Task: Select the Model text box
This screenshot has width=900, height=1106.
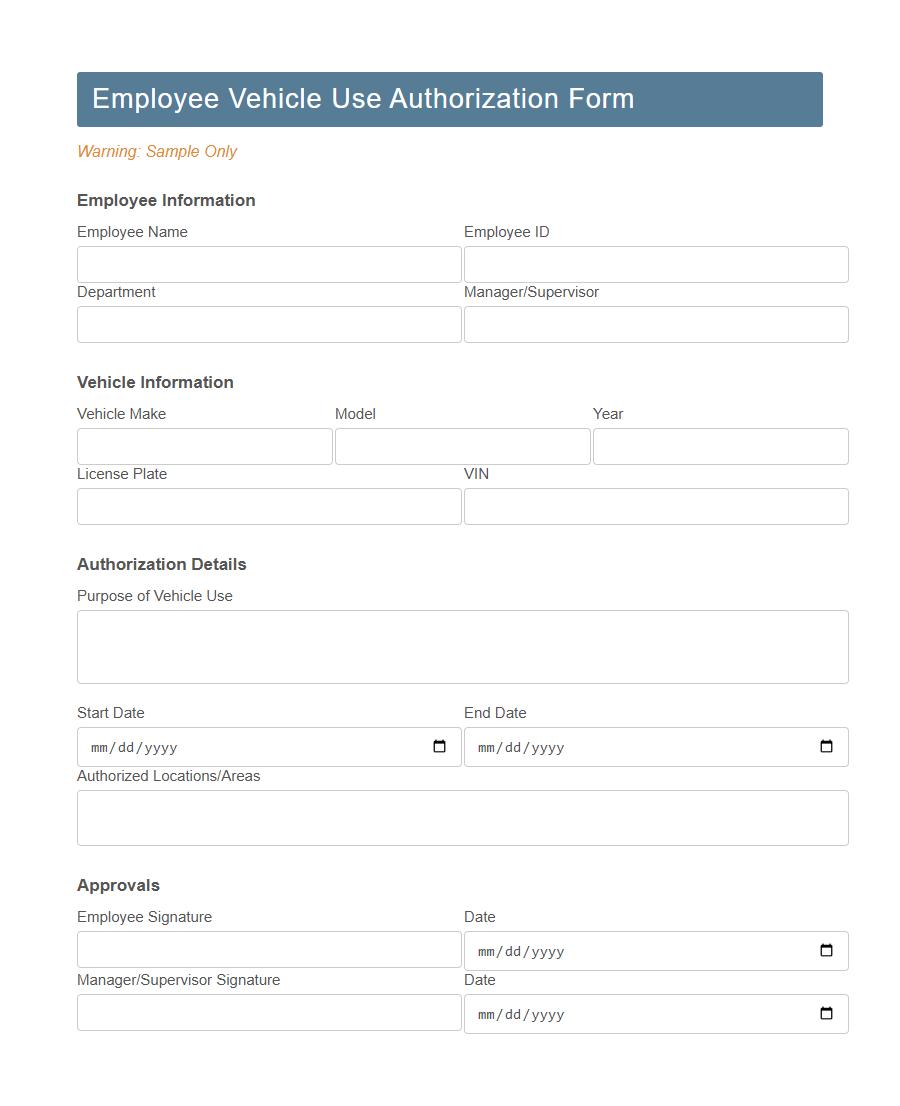Action: [x=462, y=446]
